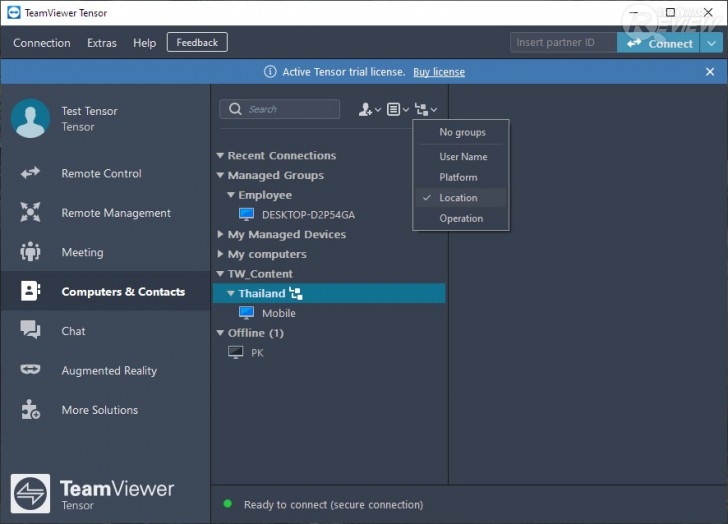Open the Connection menu
Viewport: 728px width, 524px height.
coord(42,43)
